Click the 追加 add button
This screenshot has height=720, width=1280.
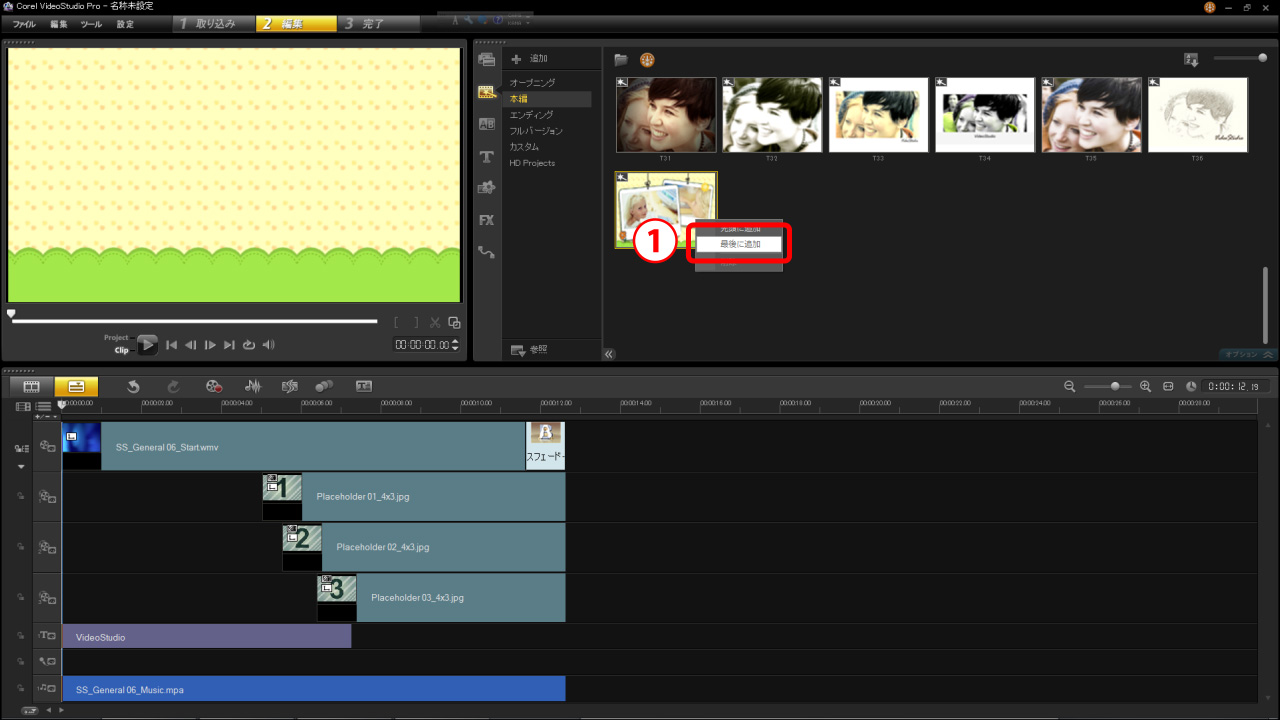coord(530,59)
